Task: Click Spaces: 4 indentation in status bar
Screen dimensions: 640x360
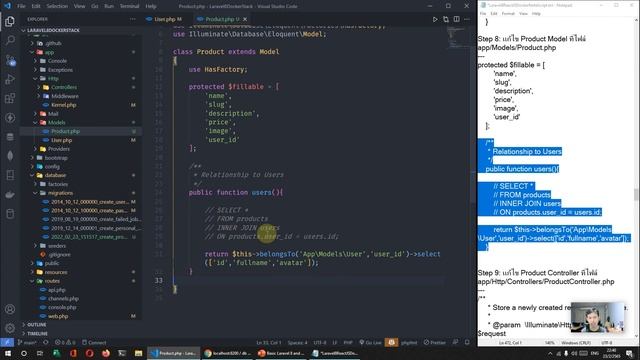Action: (297, 342)
